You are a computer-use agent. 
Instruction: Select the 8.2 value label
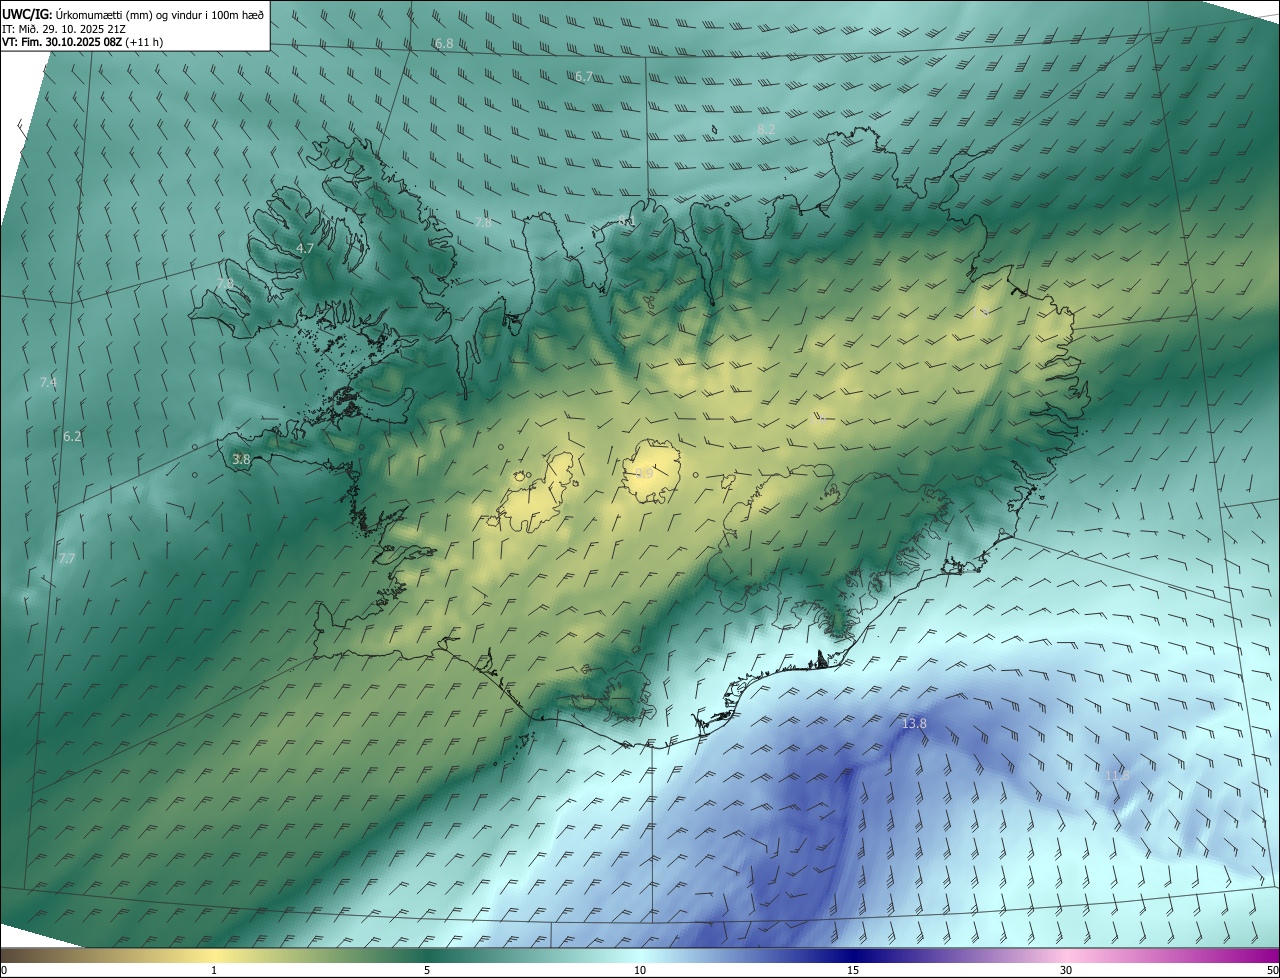tap(766, 130)
